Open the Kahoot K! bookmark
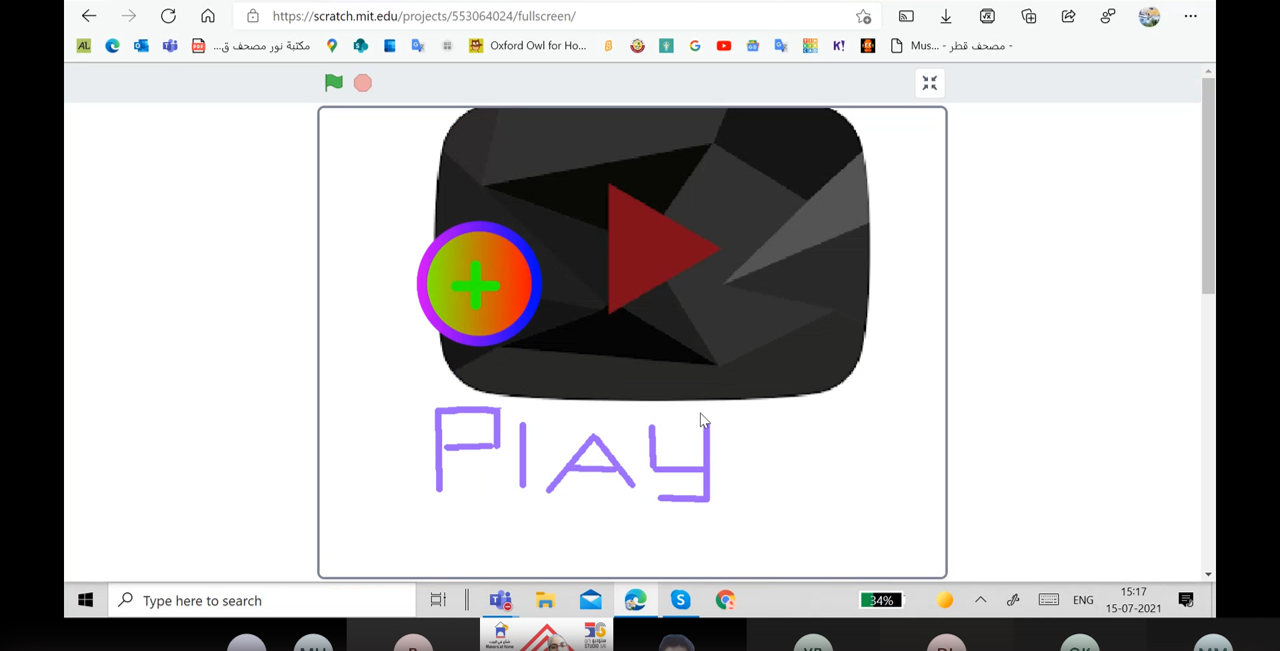This screenshot has height=651, width=1280. 839,46
